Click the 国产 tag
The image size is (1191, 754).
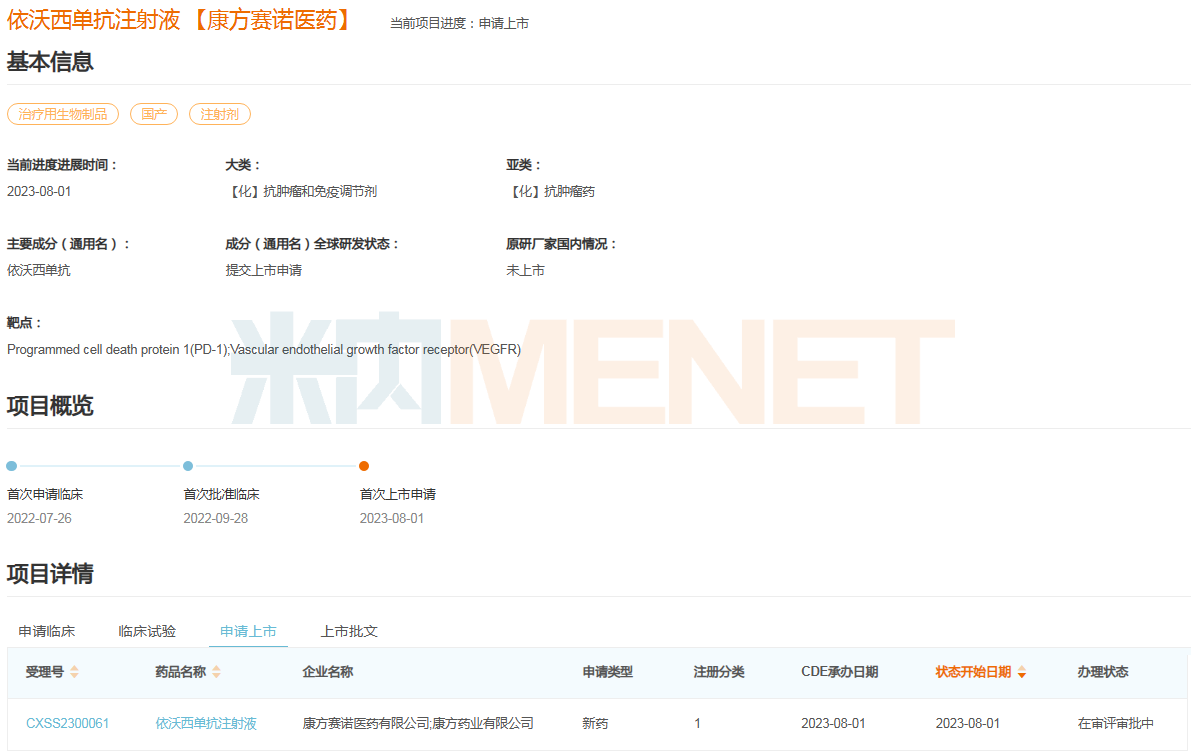(x=154, y=114)
